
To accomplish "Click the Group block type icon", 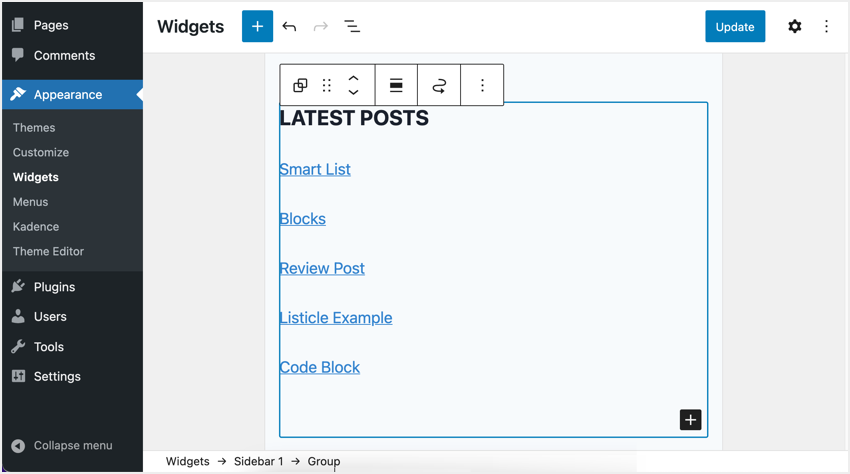I will [300, 86].
